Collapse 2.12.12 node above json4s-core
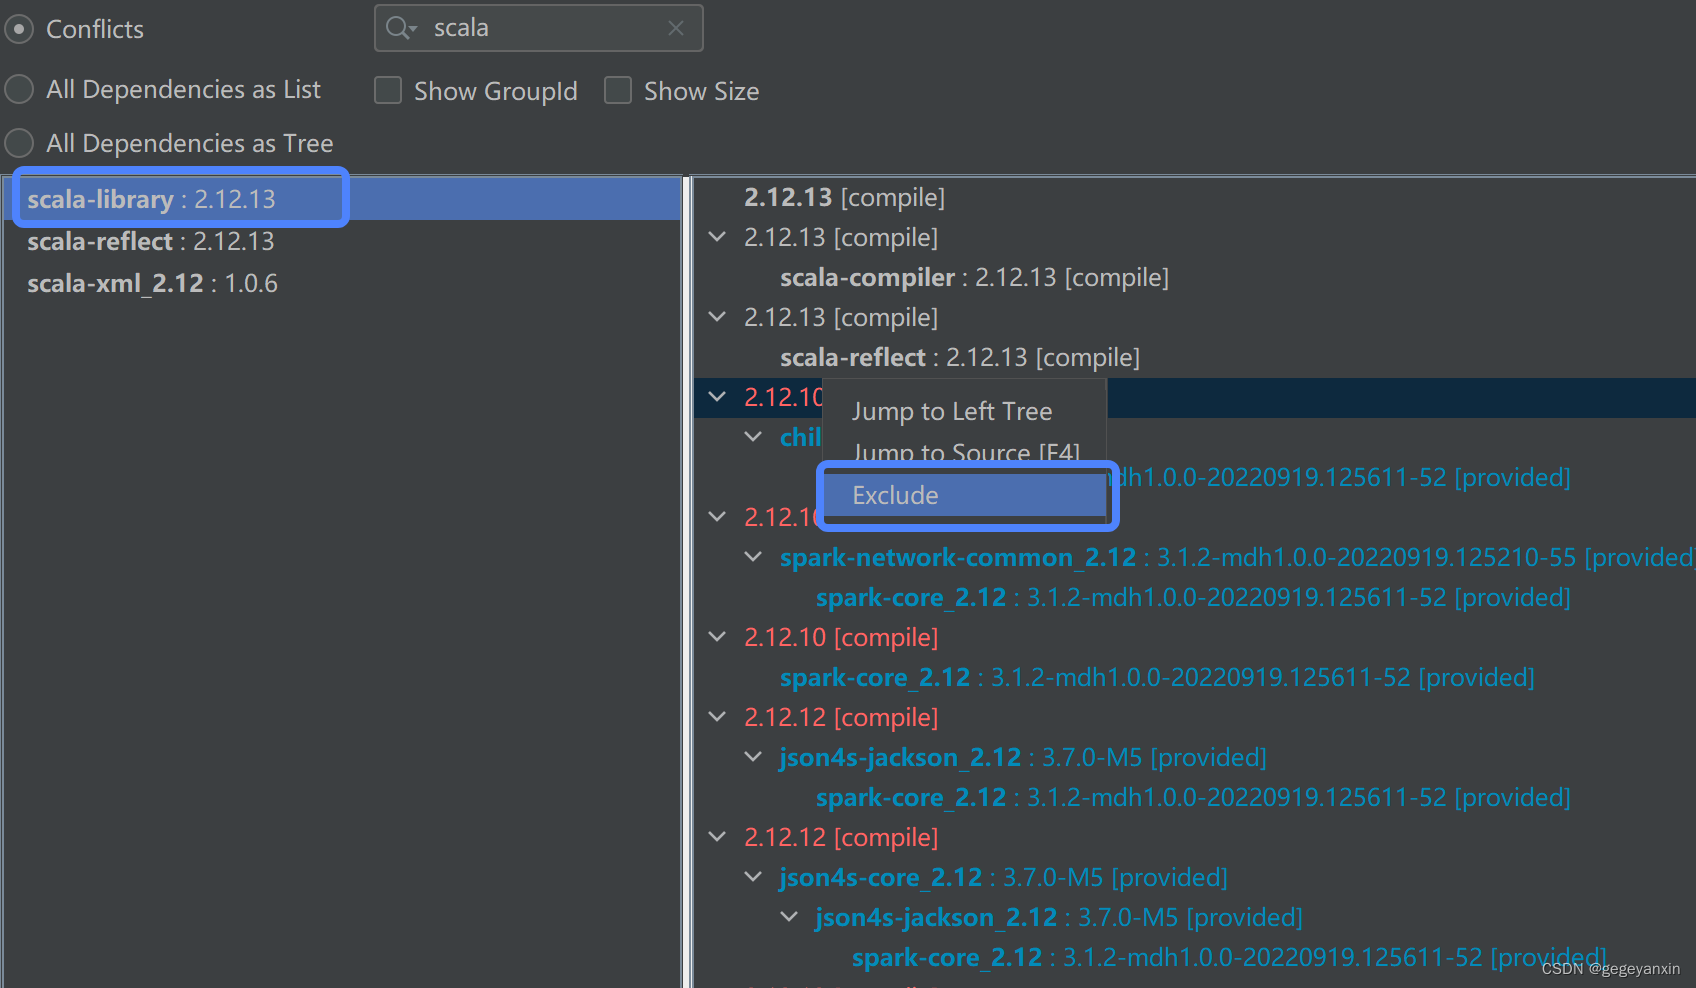The image size is (1696, 988). click(717, 837)
